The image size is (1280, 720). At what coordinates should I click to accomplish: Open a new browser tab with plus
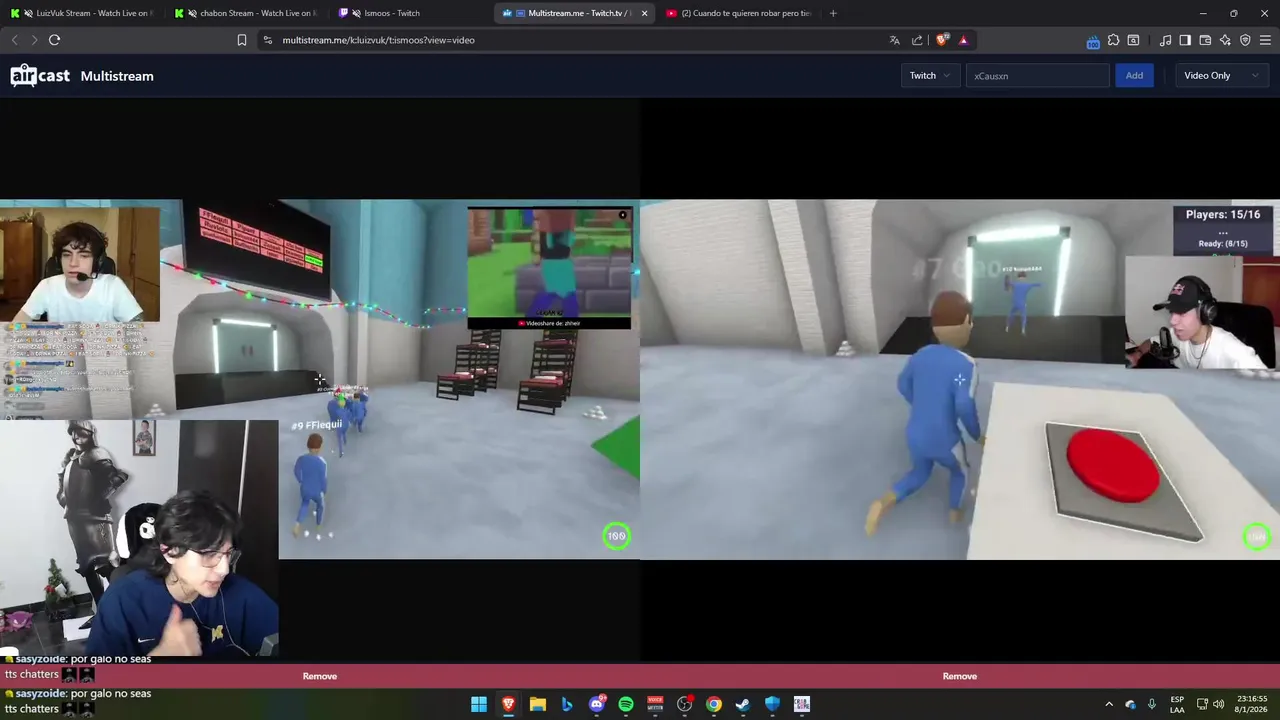[x=833, y=13]
